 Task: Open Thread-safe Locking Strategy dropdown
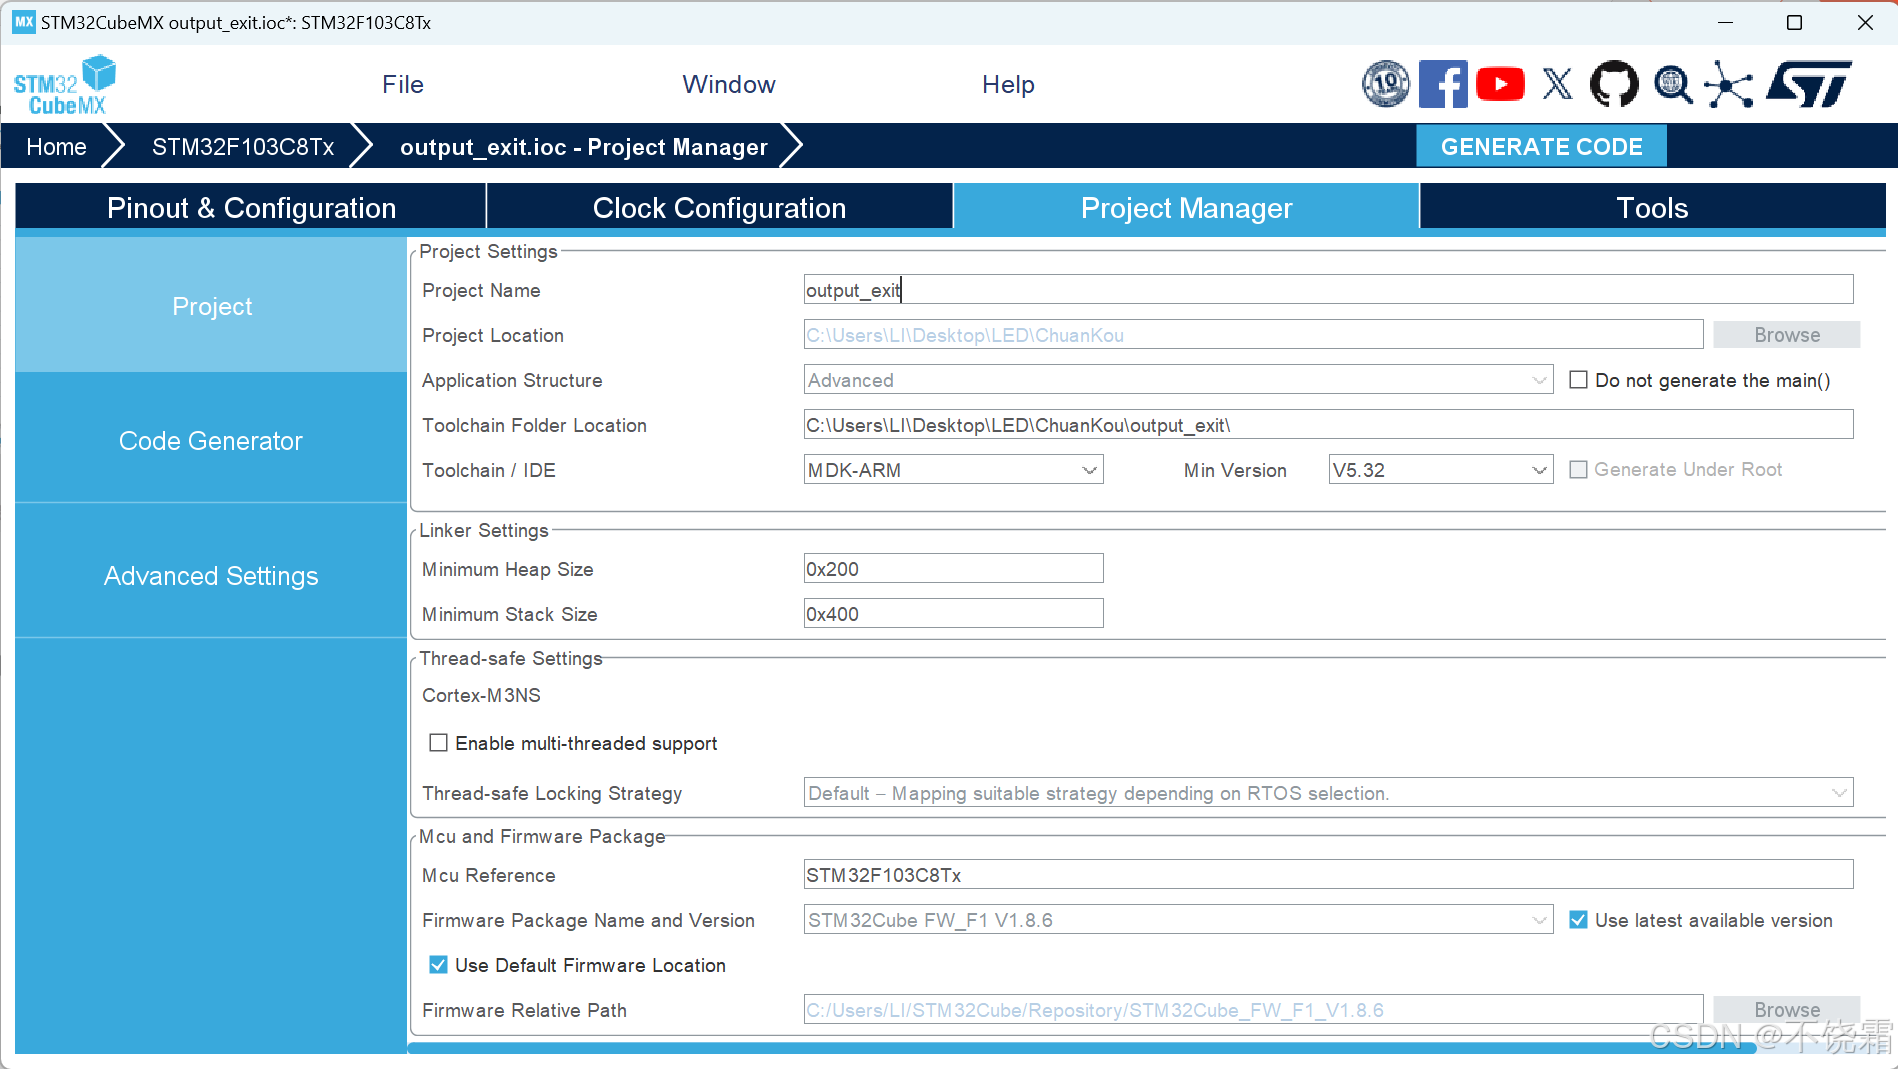coord(1328,793)
